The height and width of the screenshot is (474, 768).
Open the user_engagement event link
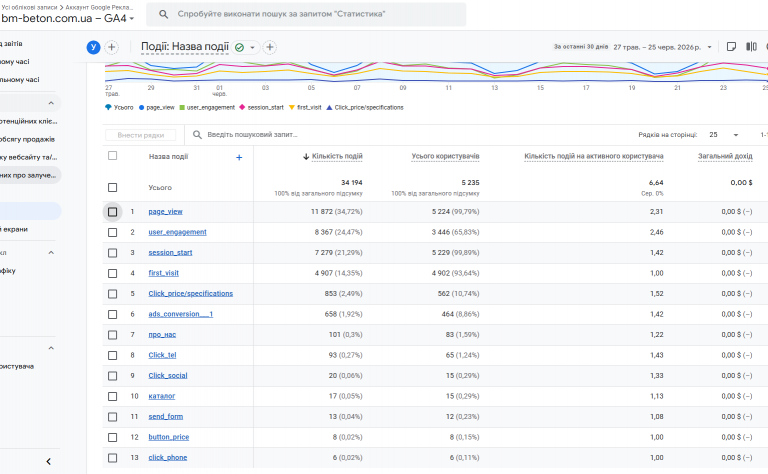tap(177, 232)
